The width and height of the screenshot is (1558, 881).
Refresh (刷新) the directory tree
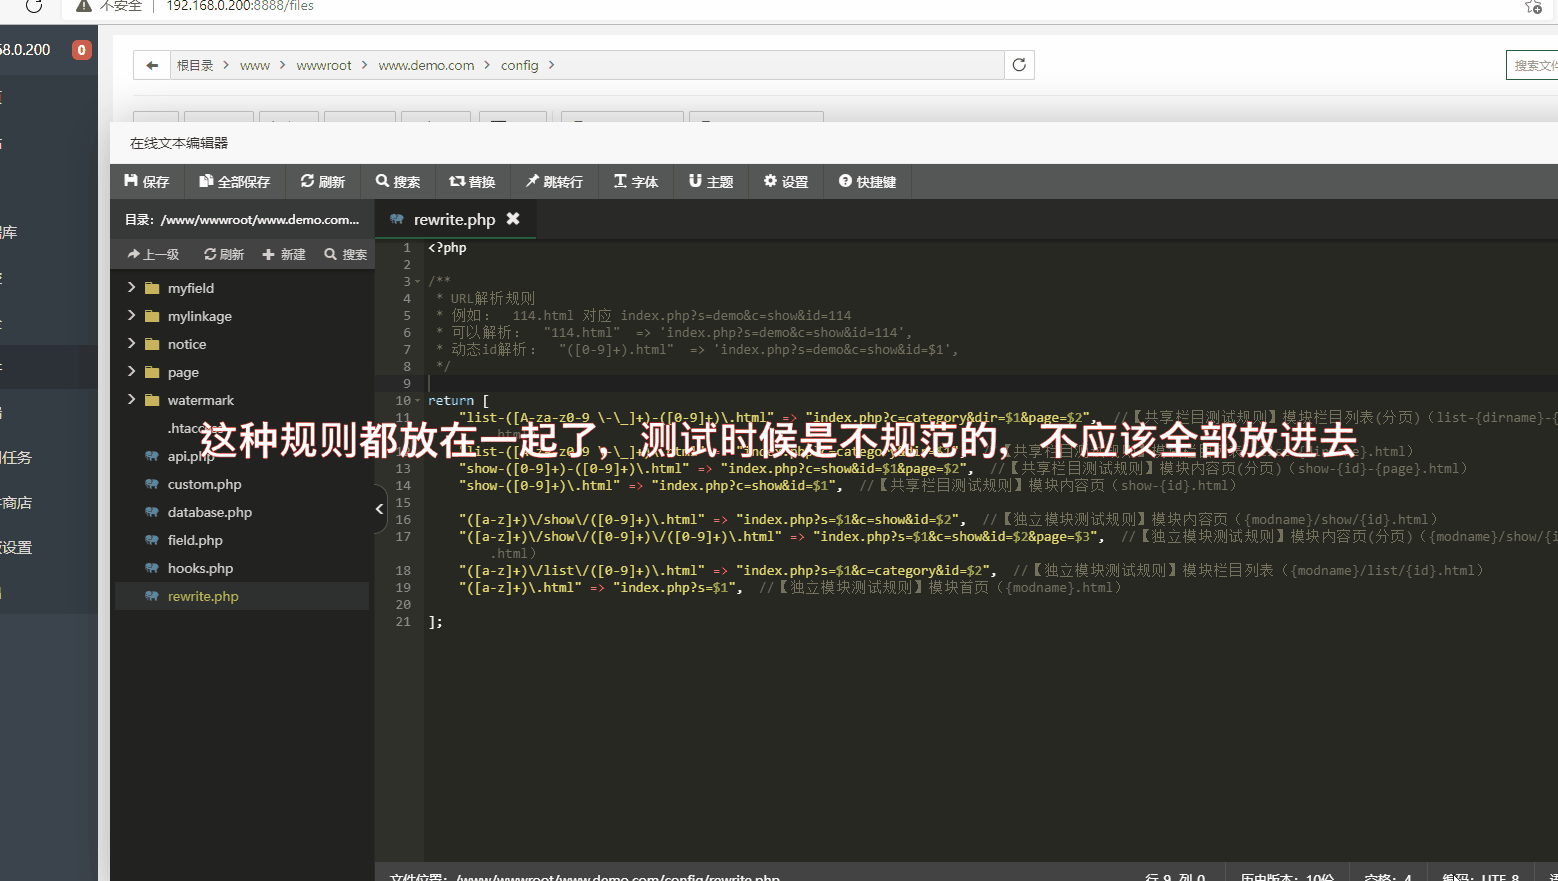click(224, 254)
